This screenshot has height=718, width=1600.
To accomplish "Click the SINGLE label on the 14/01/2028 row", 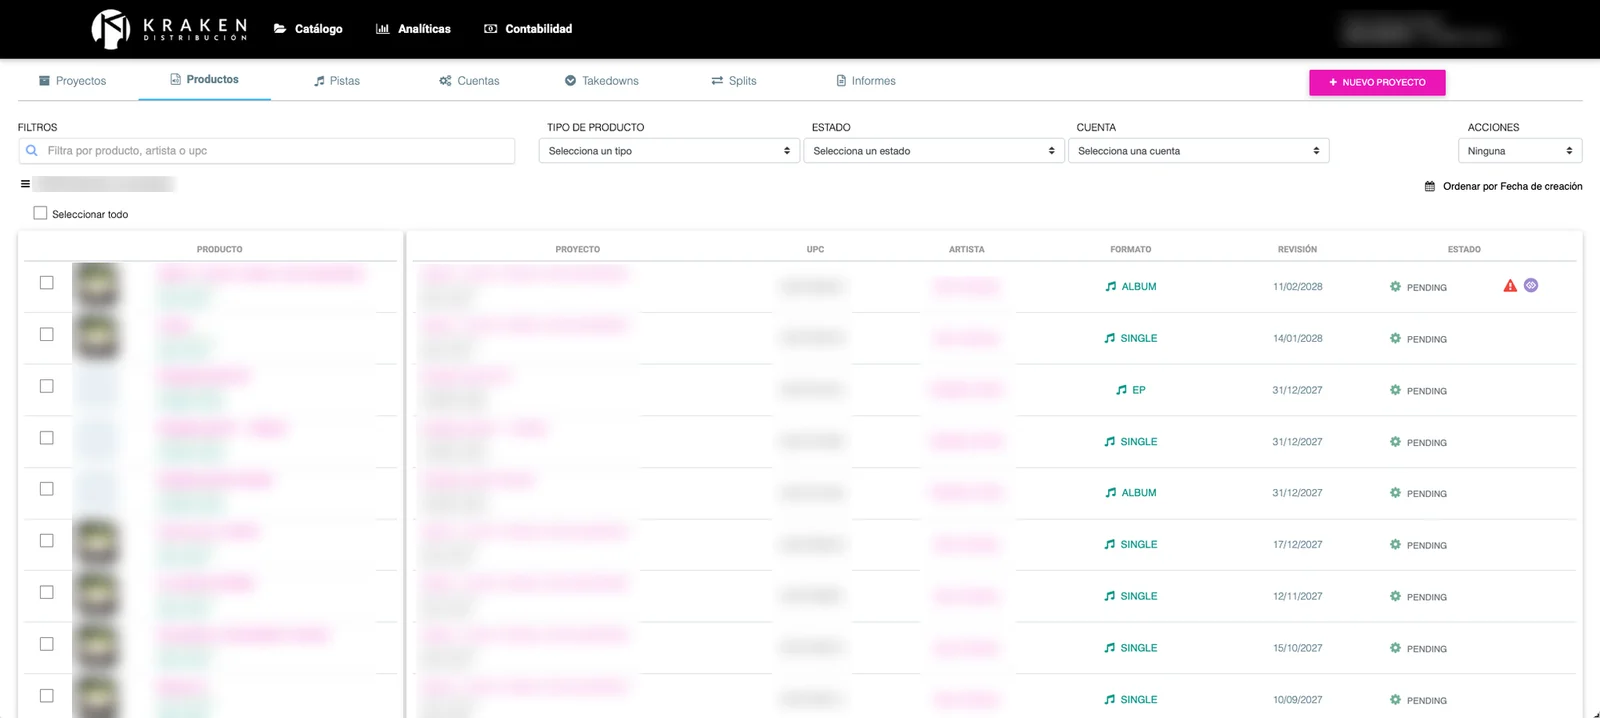I will pos(1139,339).
